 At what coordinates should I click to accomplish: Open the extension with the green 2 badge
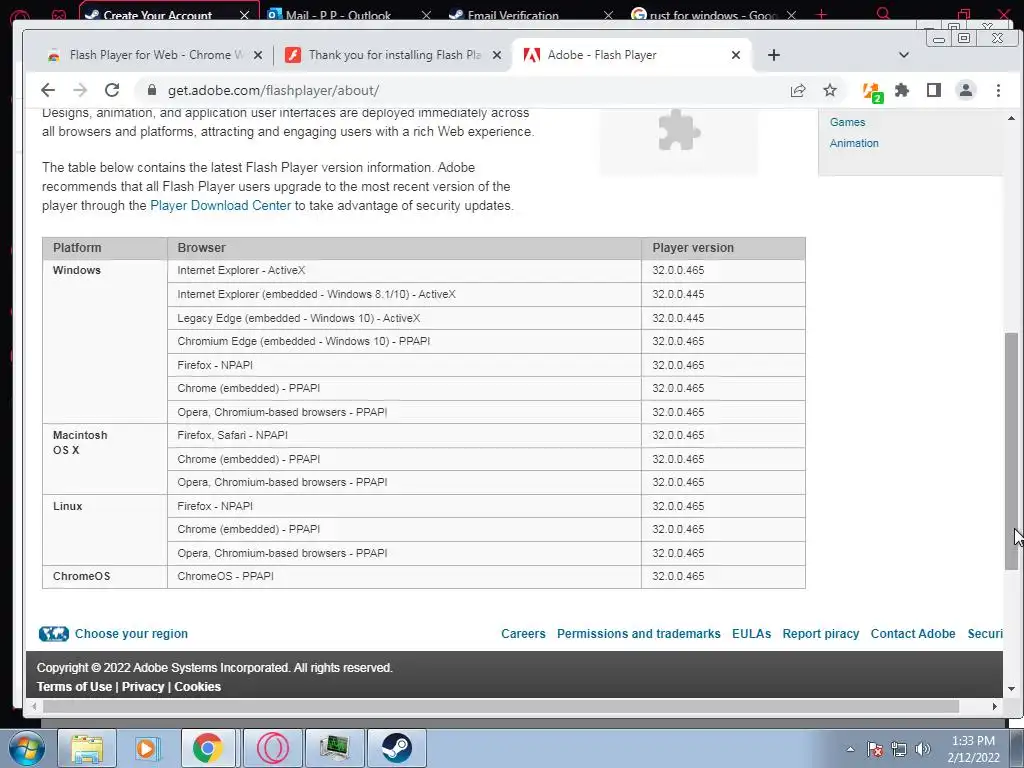(872, 91)
